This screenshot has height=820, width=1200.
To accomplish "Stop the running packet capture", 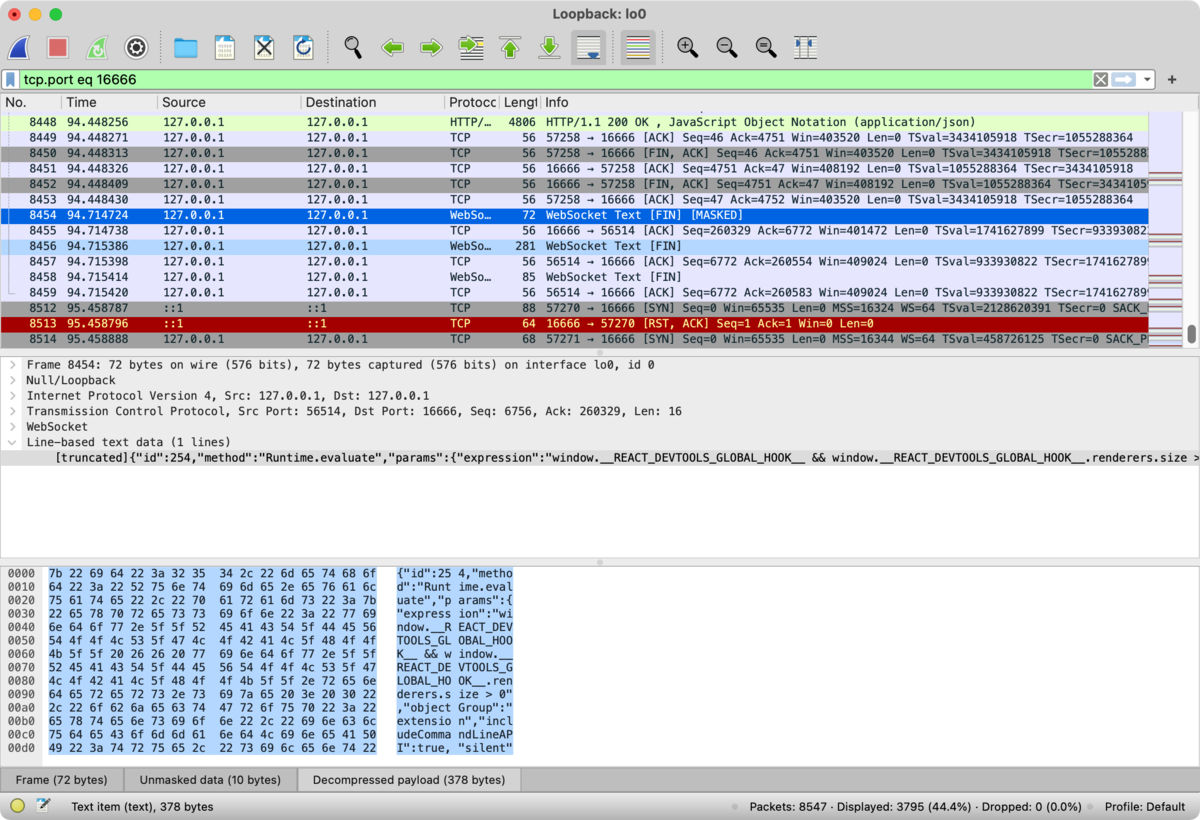I will click(58, 47).
